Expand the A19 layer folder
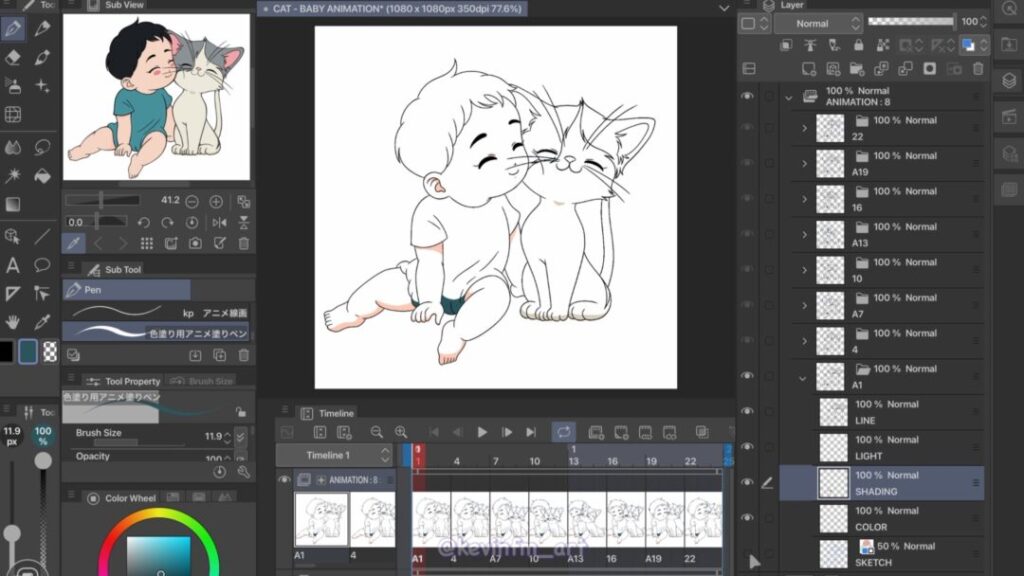 coord(804,163)
